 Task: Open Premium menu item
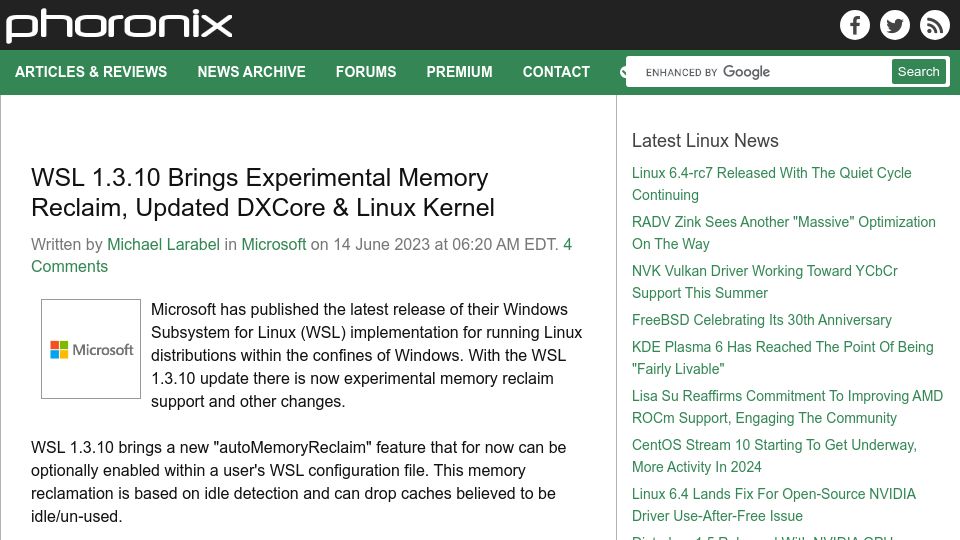[459, 72]
